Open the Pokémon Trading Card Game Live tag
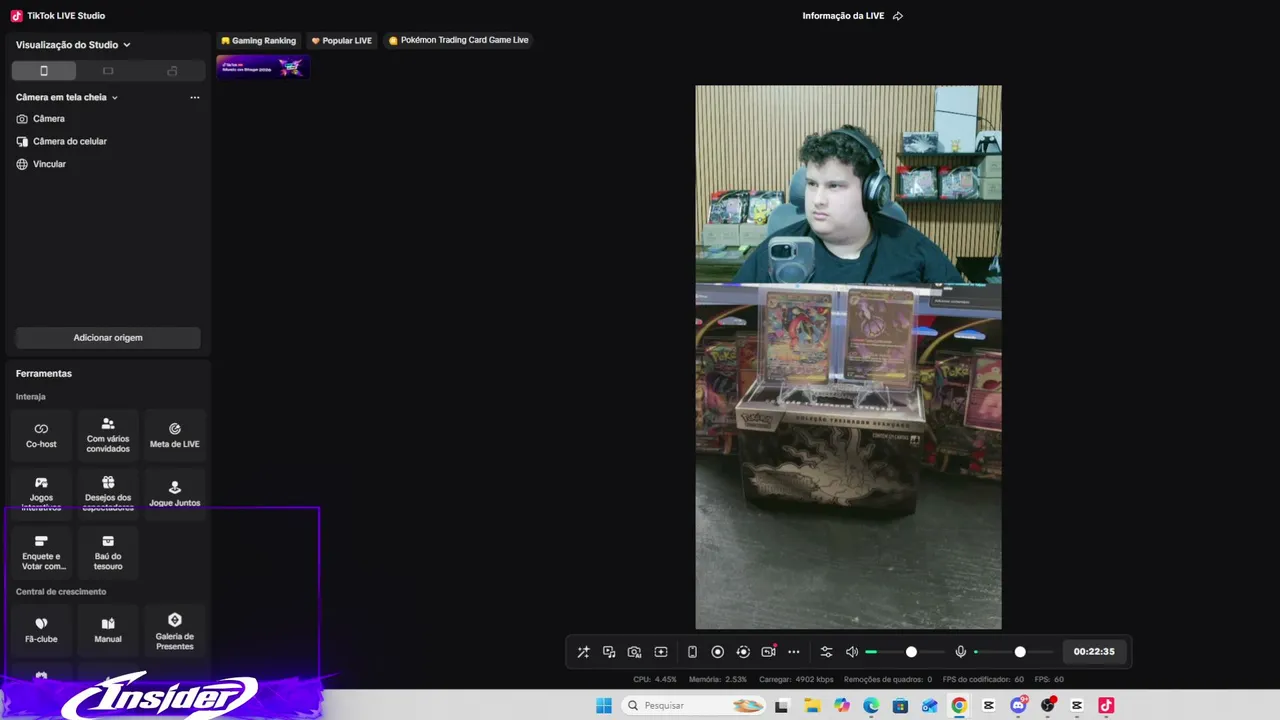The height and width of the screenshot is (720, 1280). point(458,41)
